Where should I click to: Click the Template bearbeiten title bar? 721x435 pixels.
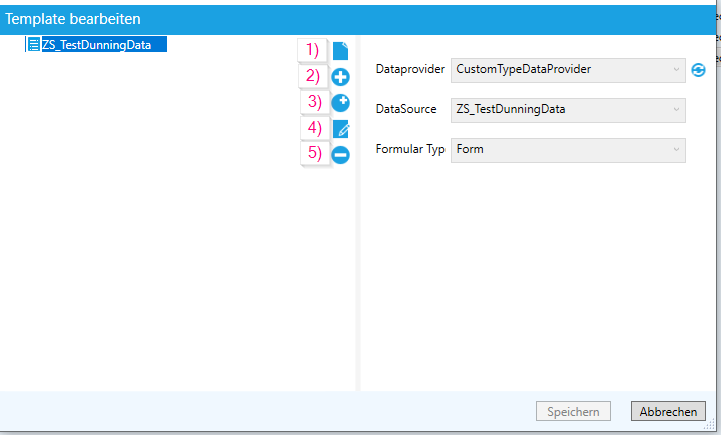[x=358, y=19]
